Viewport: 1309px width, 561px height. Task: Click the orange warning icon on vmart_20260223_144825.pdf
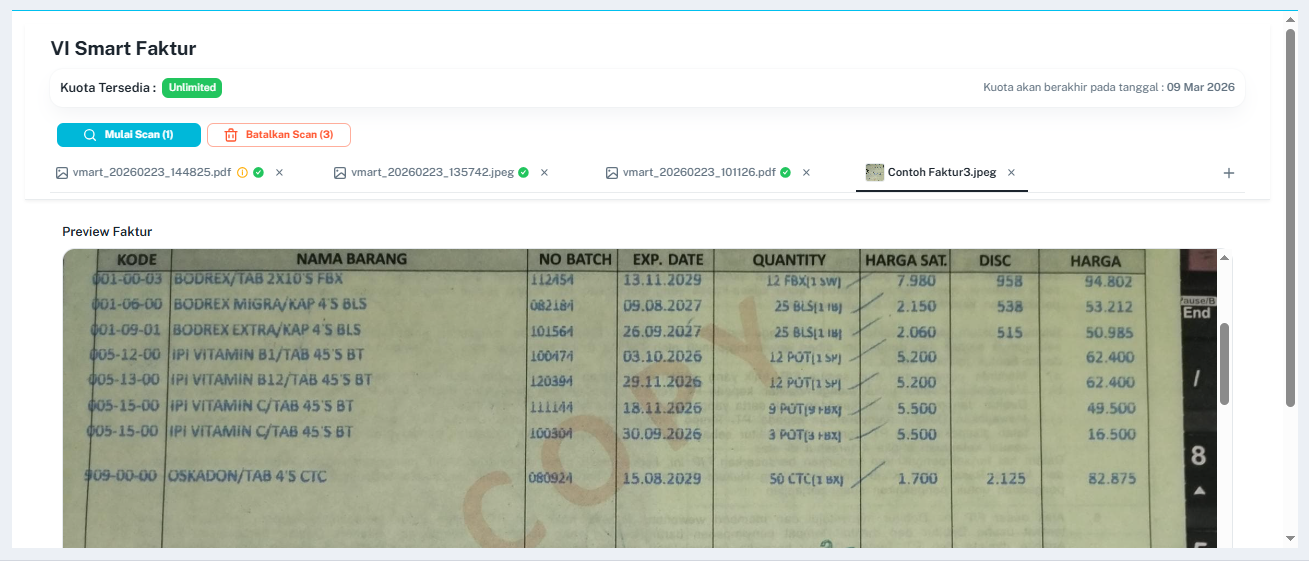coord(242,173)
